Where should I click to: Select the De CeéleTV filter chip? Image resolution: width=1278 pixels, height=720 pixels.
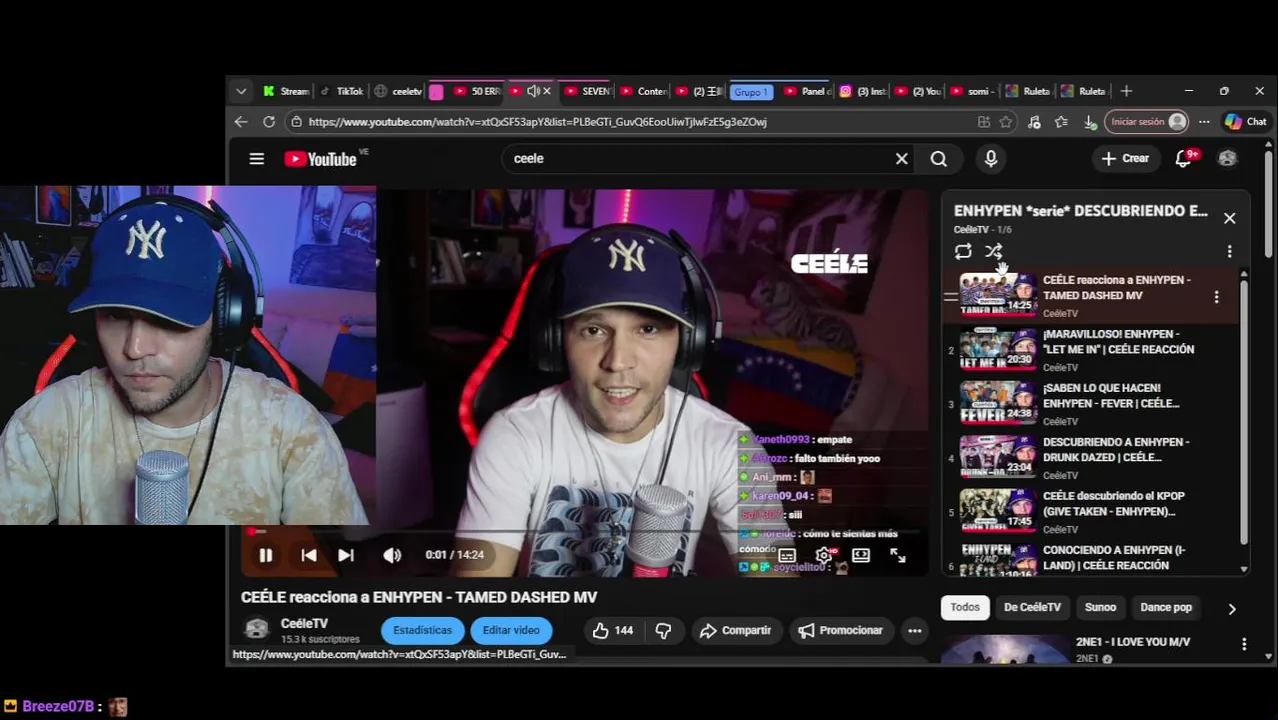coord(1032,607)
